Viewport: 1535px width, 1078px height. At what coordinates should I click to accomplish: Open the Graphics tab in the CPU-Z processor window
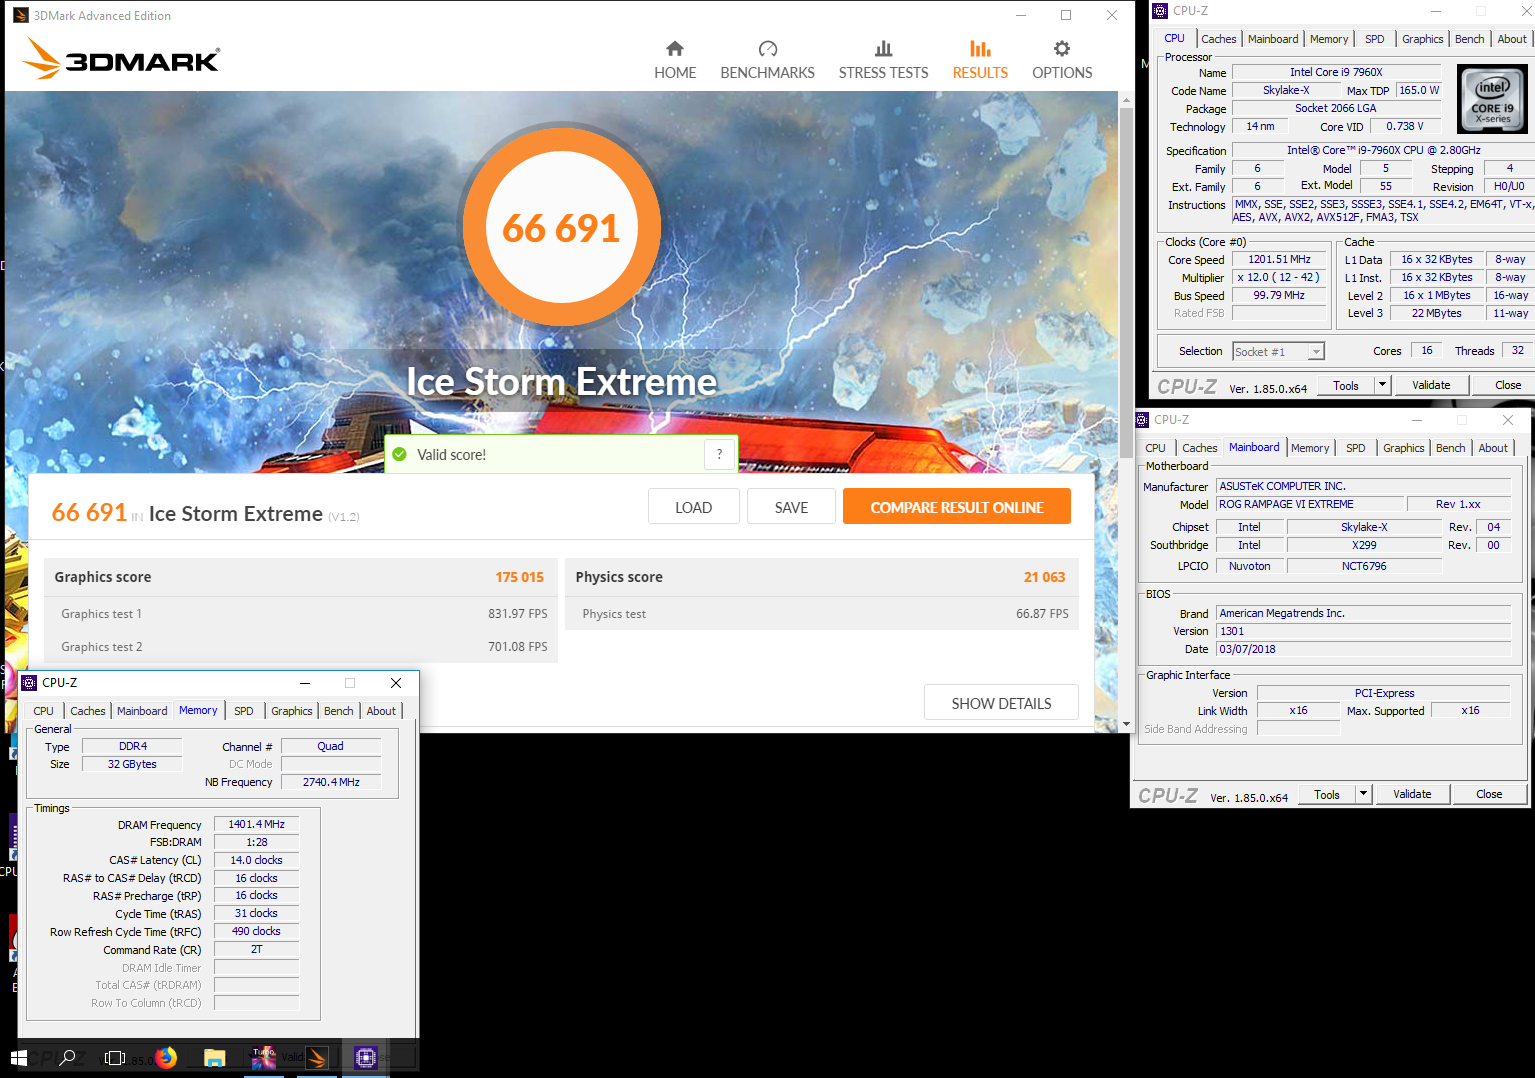1422,39
